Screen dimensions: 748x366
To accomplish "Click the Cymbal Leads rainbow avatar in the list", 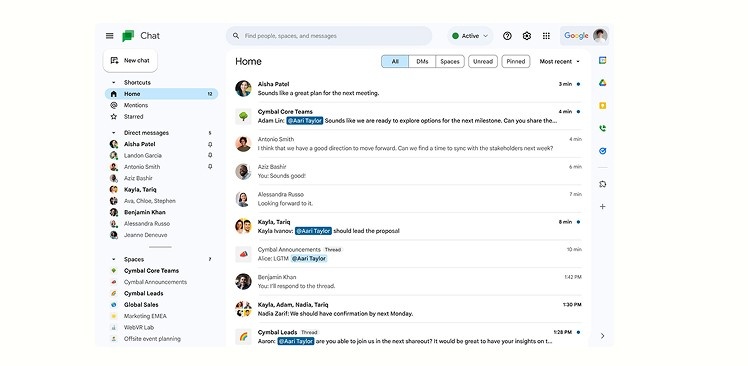I will pos(243,336).
